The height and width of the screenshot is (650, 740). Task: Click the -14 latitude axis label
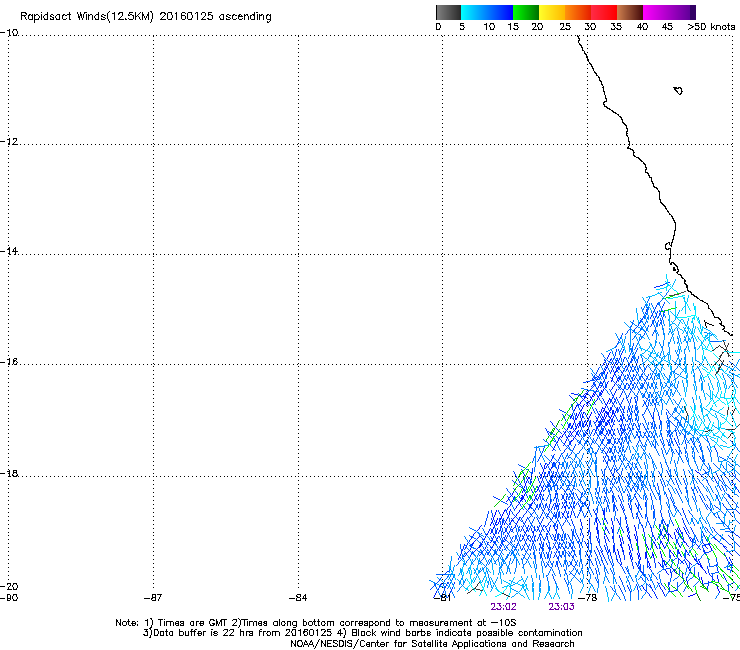[x=9, y=251]
